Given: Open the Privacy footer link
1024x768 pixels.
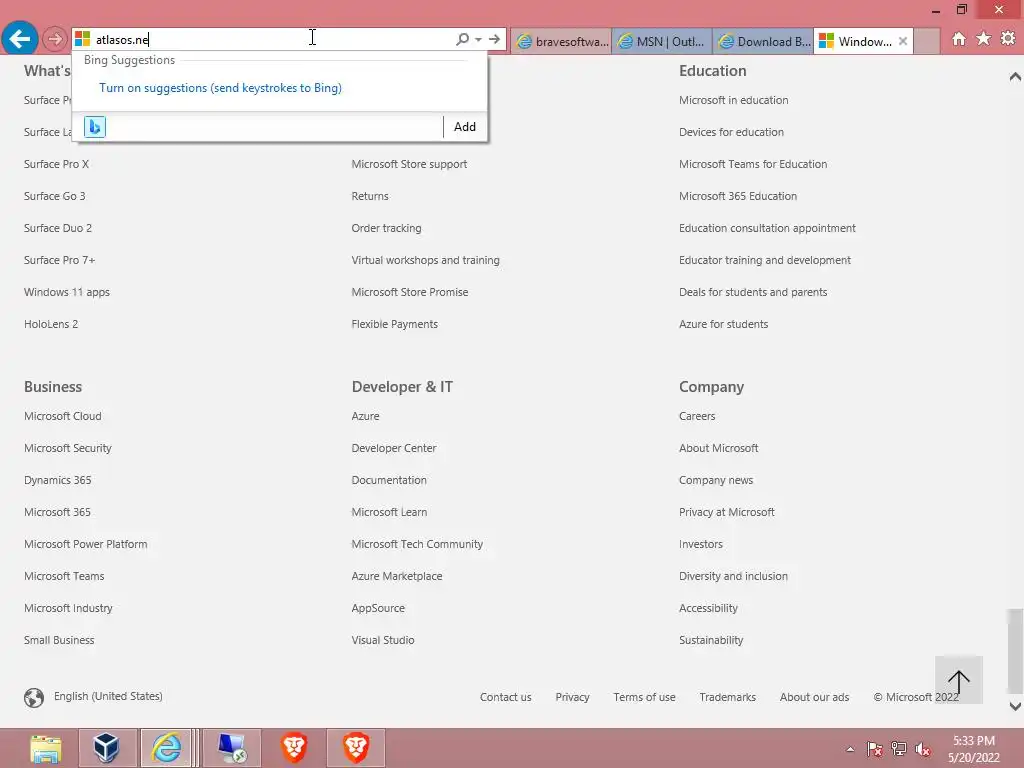Looking at the screenshot, I should (572, 697).
